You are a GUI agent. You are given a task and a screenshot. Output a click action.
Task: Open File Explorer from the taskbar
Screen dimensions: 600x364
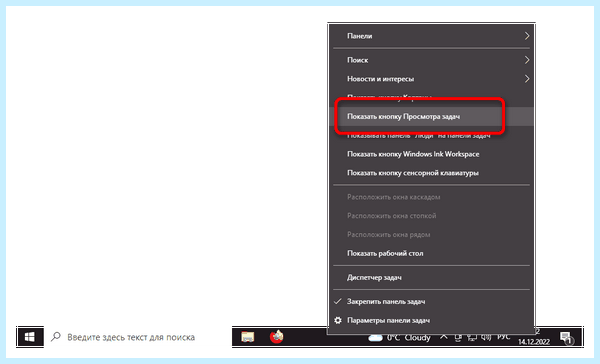[248, 337]
